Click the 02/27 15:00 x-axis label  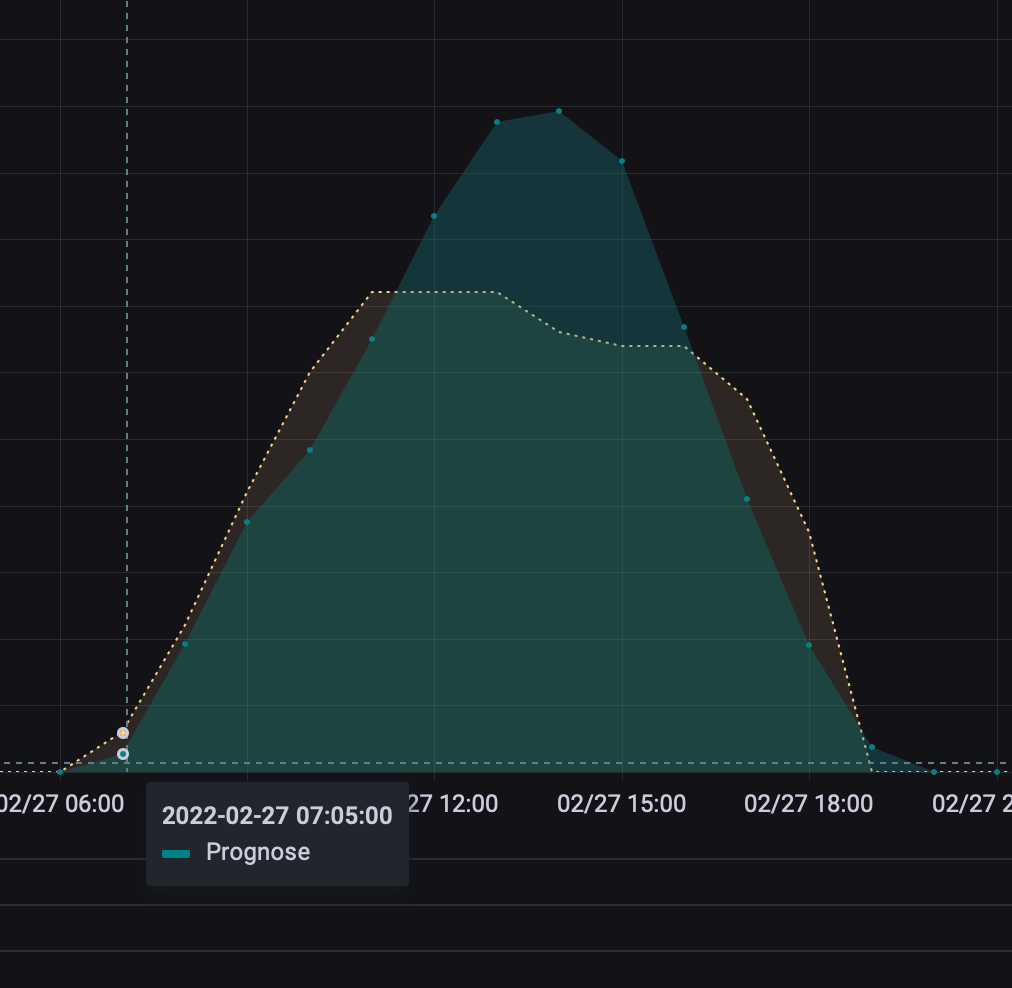pyautogui.click(x=621, y=804)
